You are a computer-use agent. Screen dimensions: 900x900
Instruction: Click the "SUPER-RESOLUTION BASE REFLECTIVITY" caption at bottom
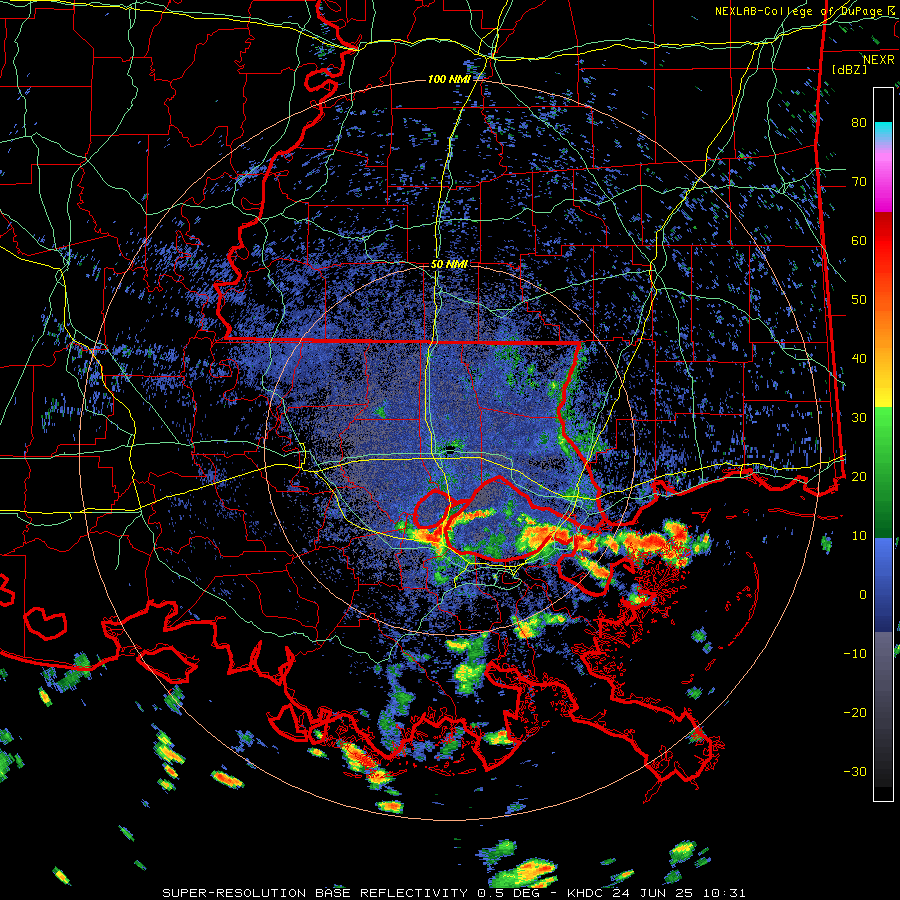pyautogui.click(x=315, y=893)
